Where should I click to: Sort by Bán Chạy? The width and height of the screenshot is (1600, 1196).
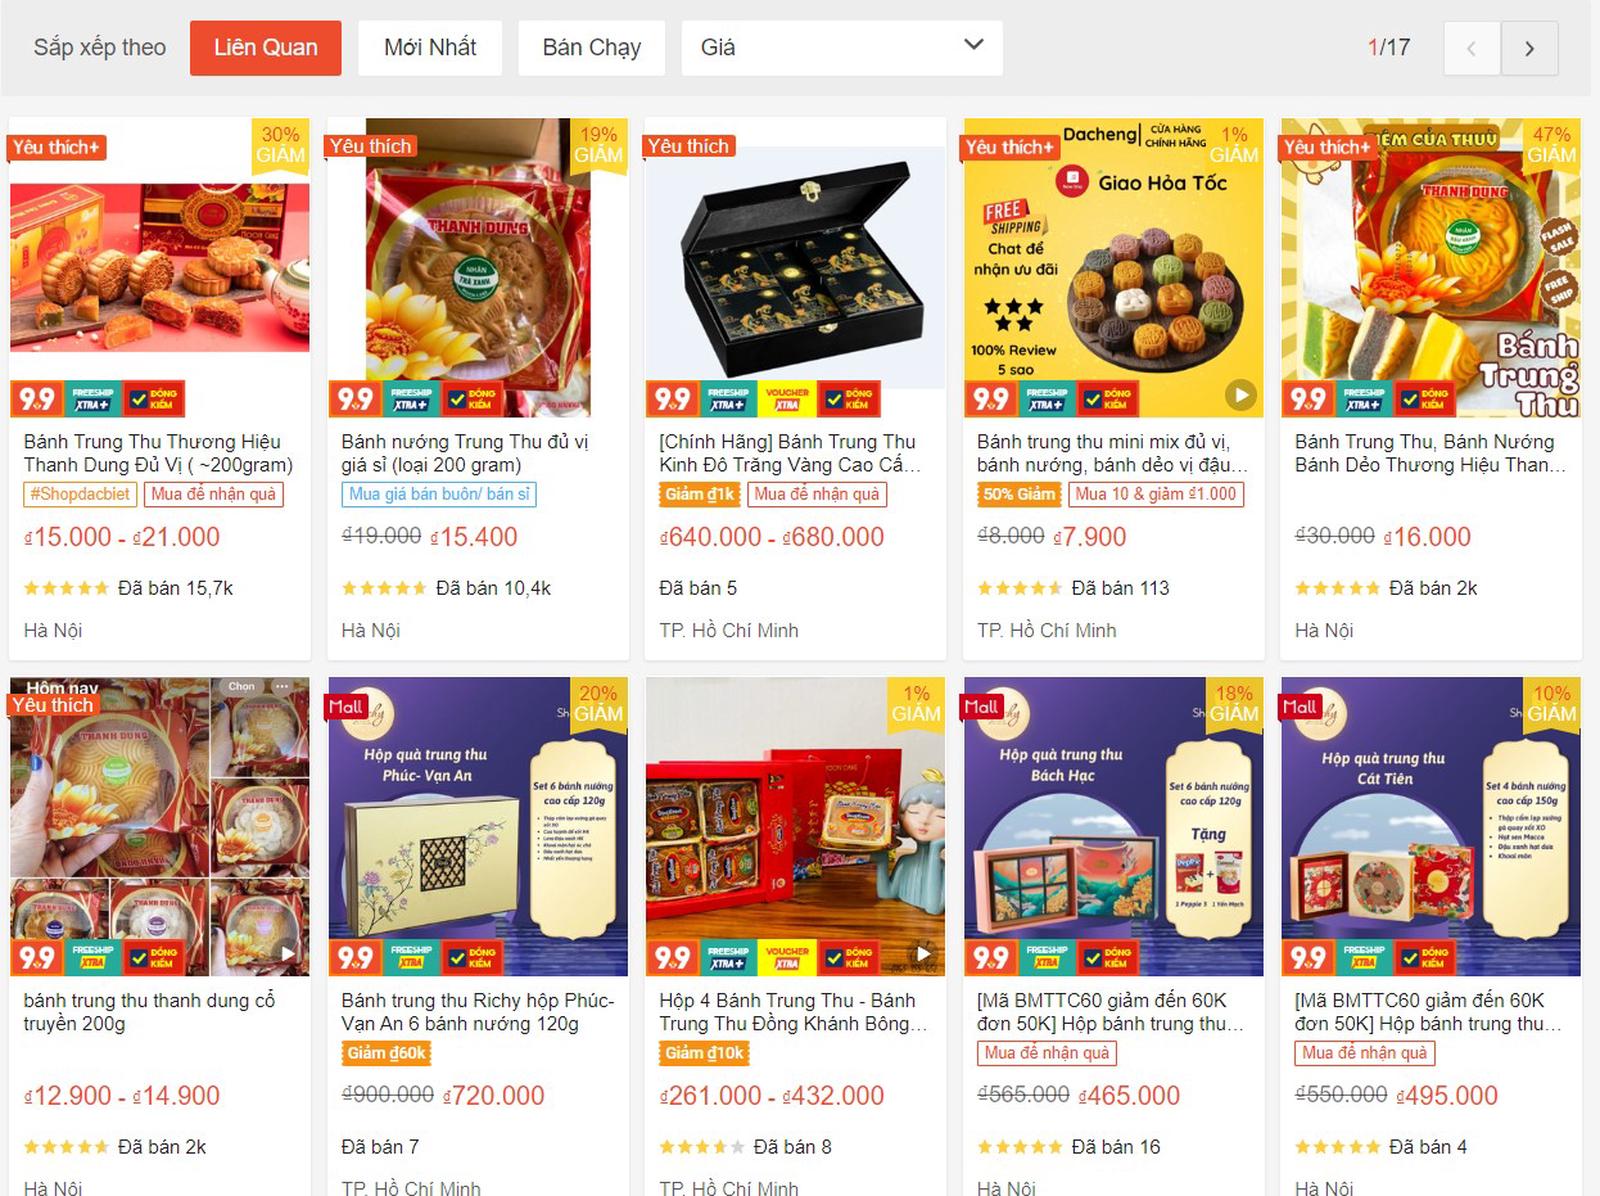tap(591, 47)
